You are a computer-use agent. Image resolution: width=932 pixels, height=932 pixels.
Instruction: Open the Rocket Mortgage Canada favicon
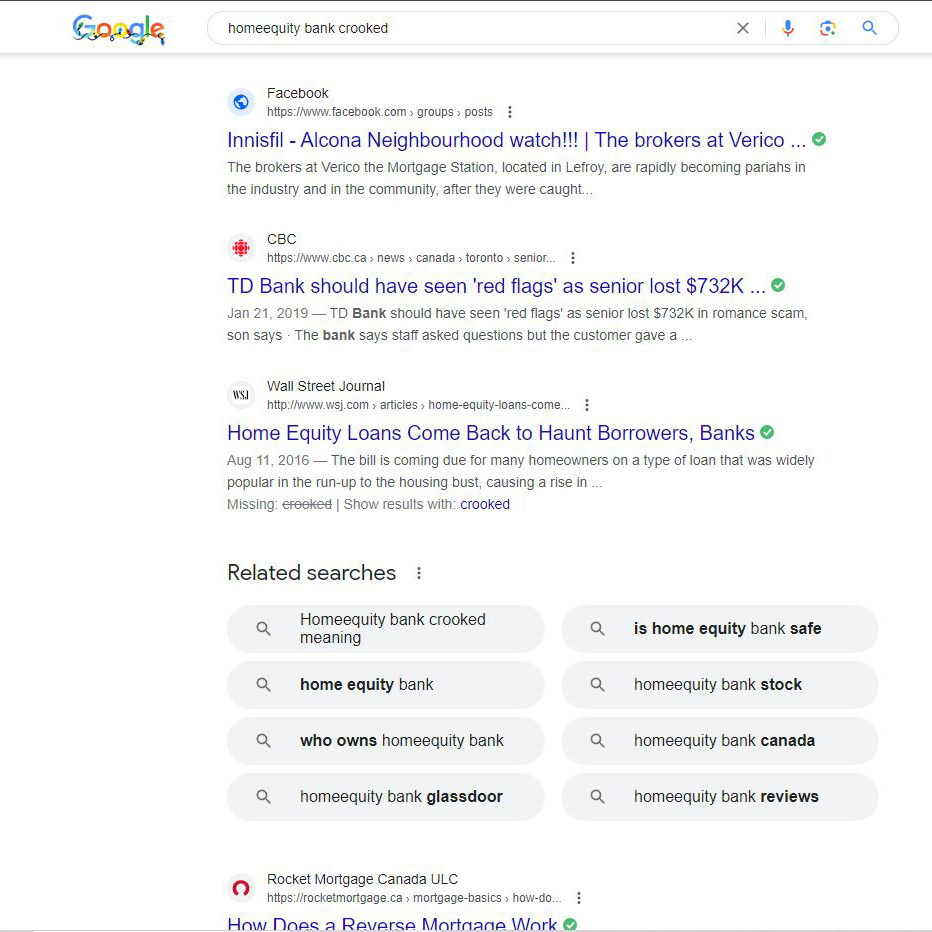coord(241,888)
